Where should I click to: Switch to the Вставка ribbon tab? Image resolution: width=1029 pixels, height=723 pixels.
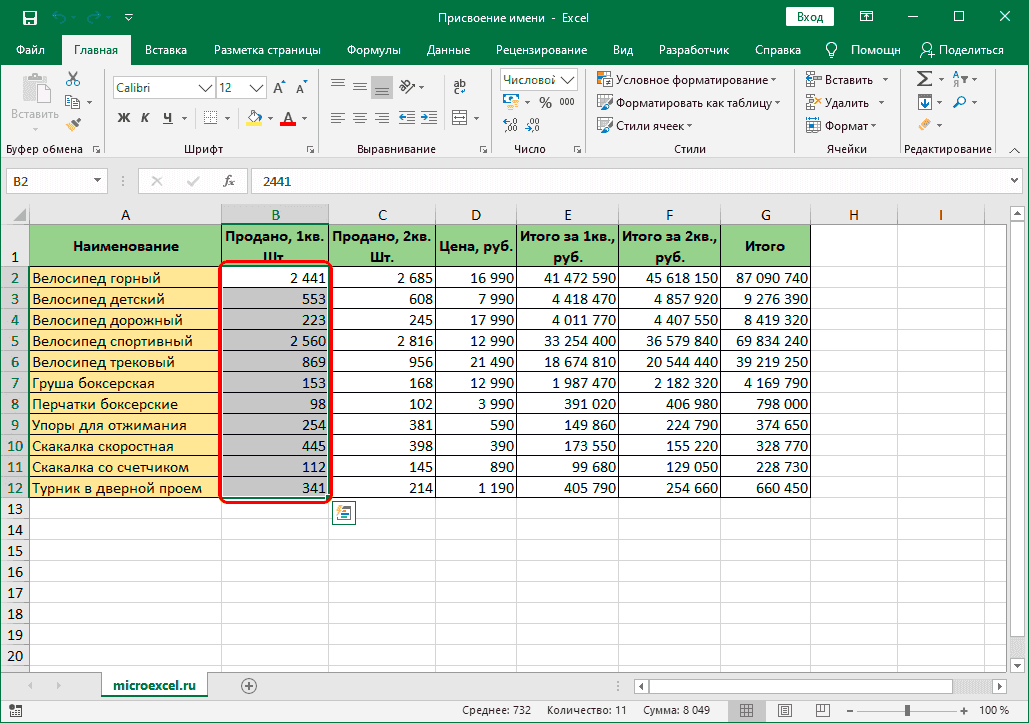point(166,49)
